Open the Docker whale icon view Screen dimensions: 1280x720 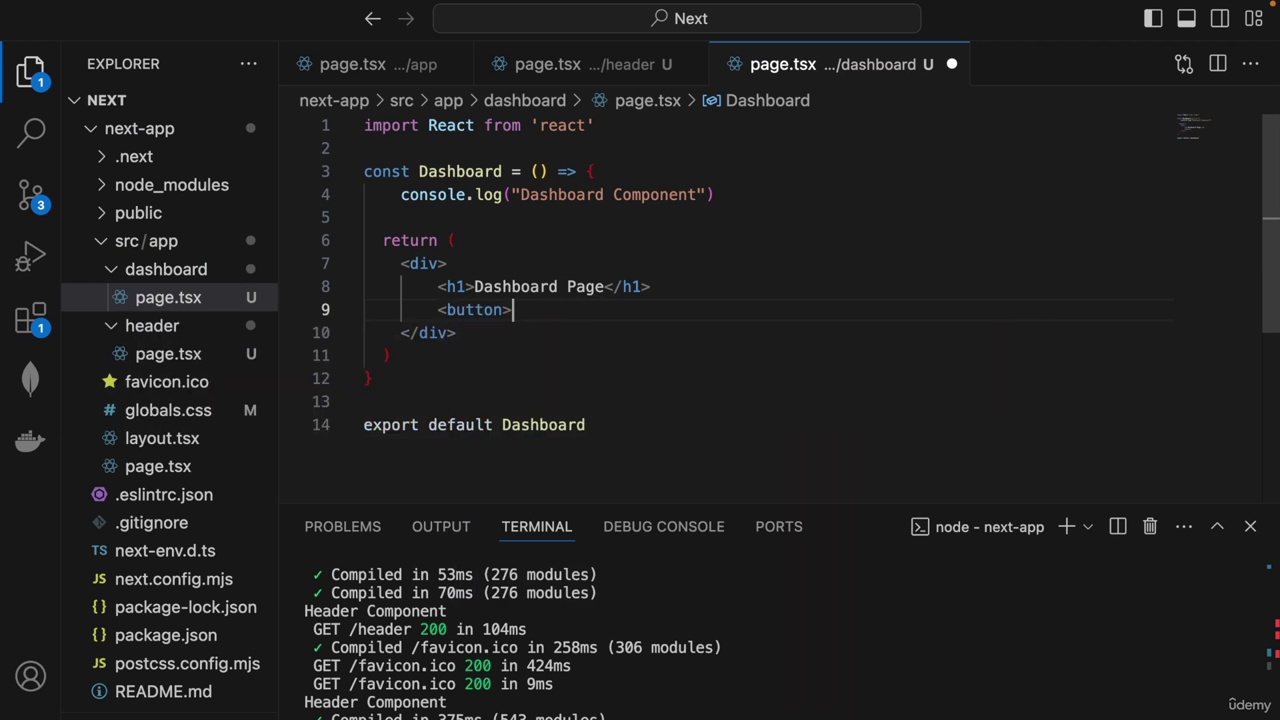coord(31,440)
